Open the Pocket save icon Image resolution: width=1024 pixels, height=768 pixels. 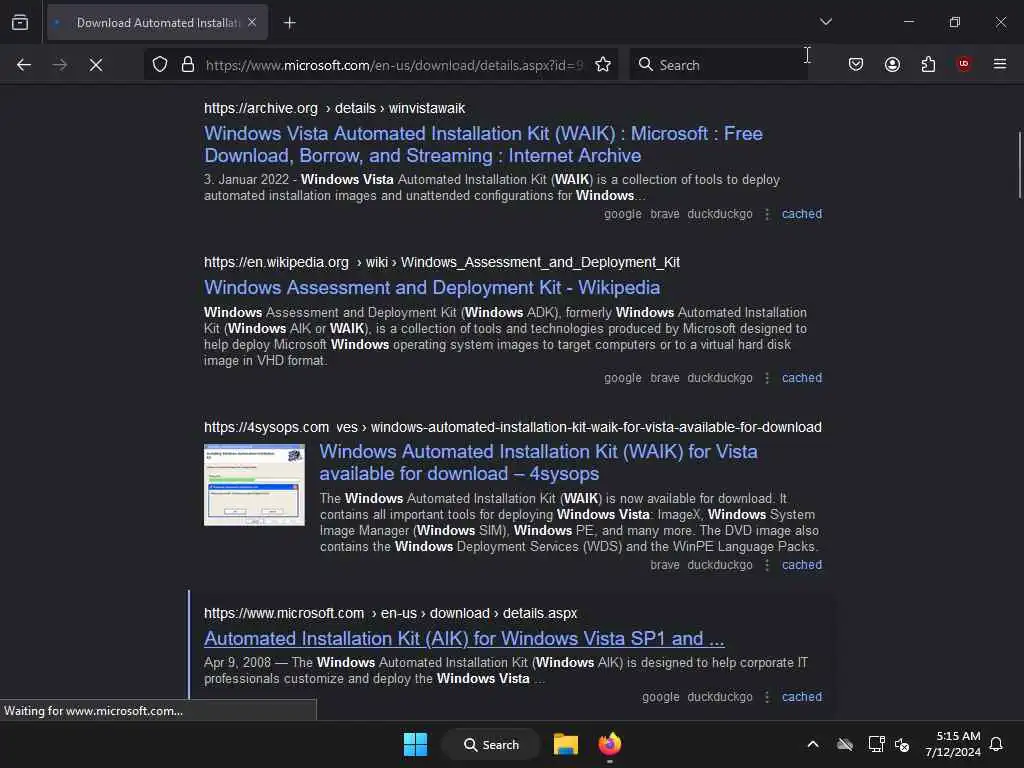[856, 64]
